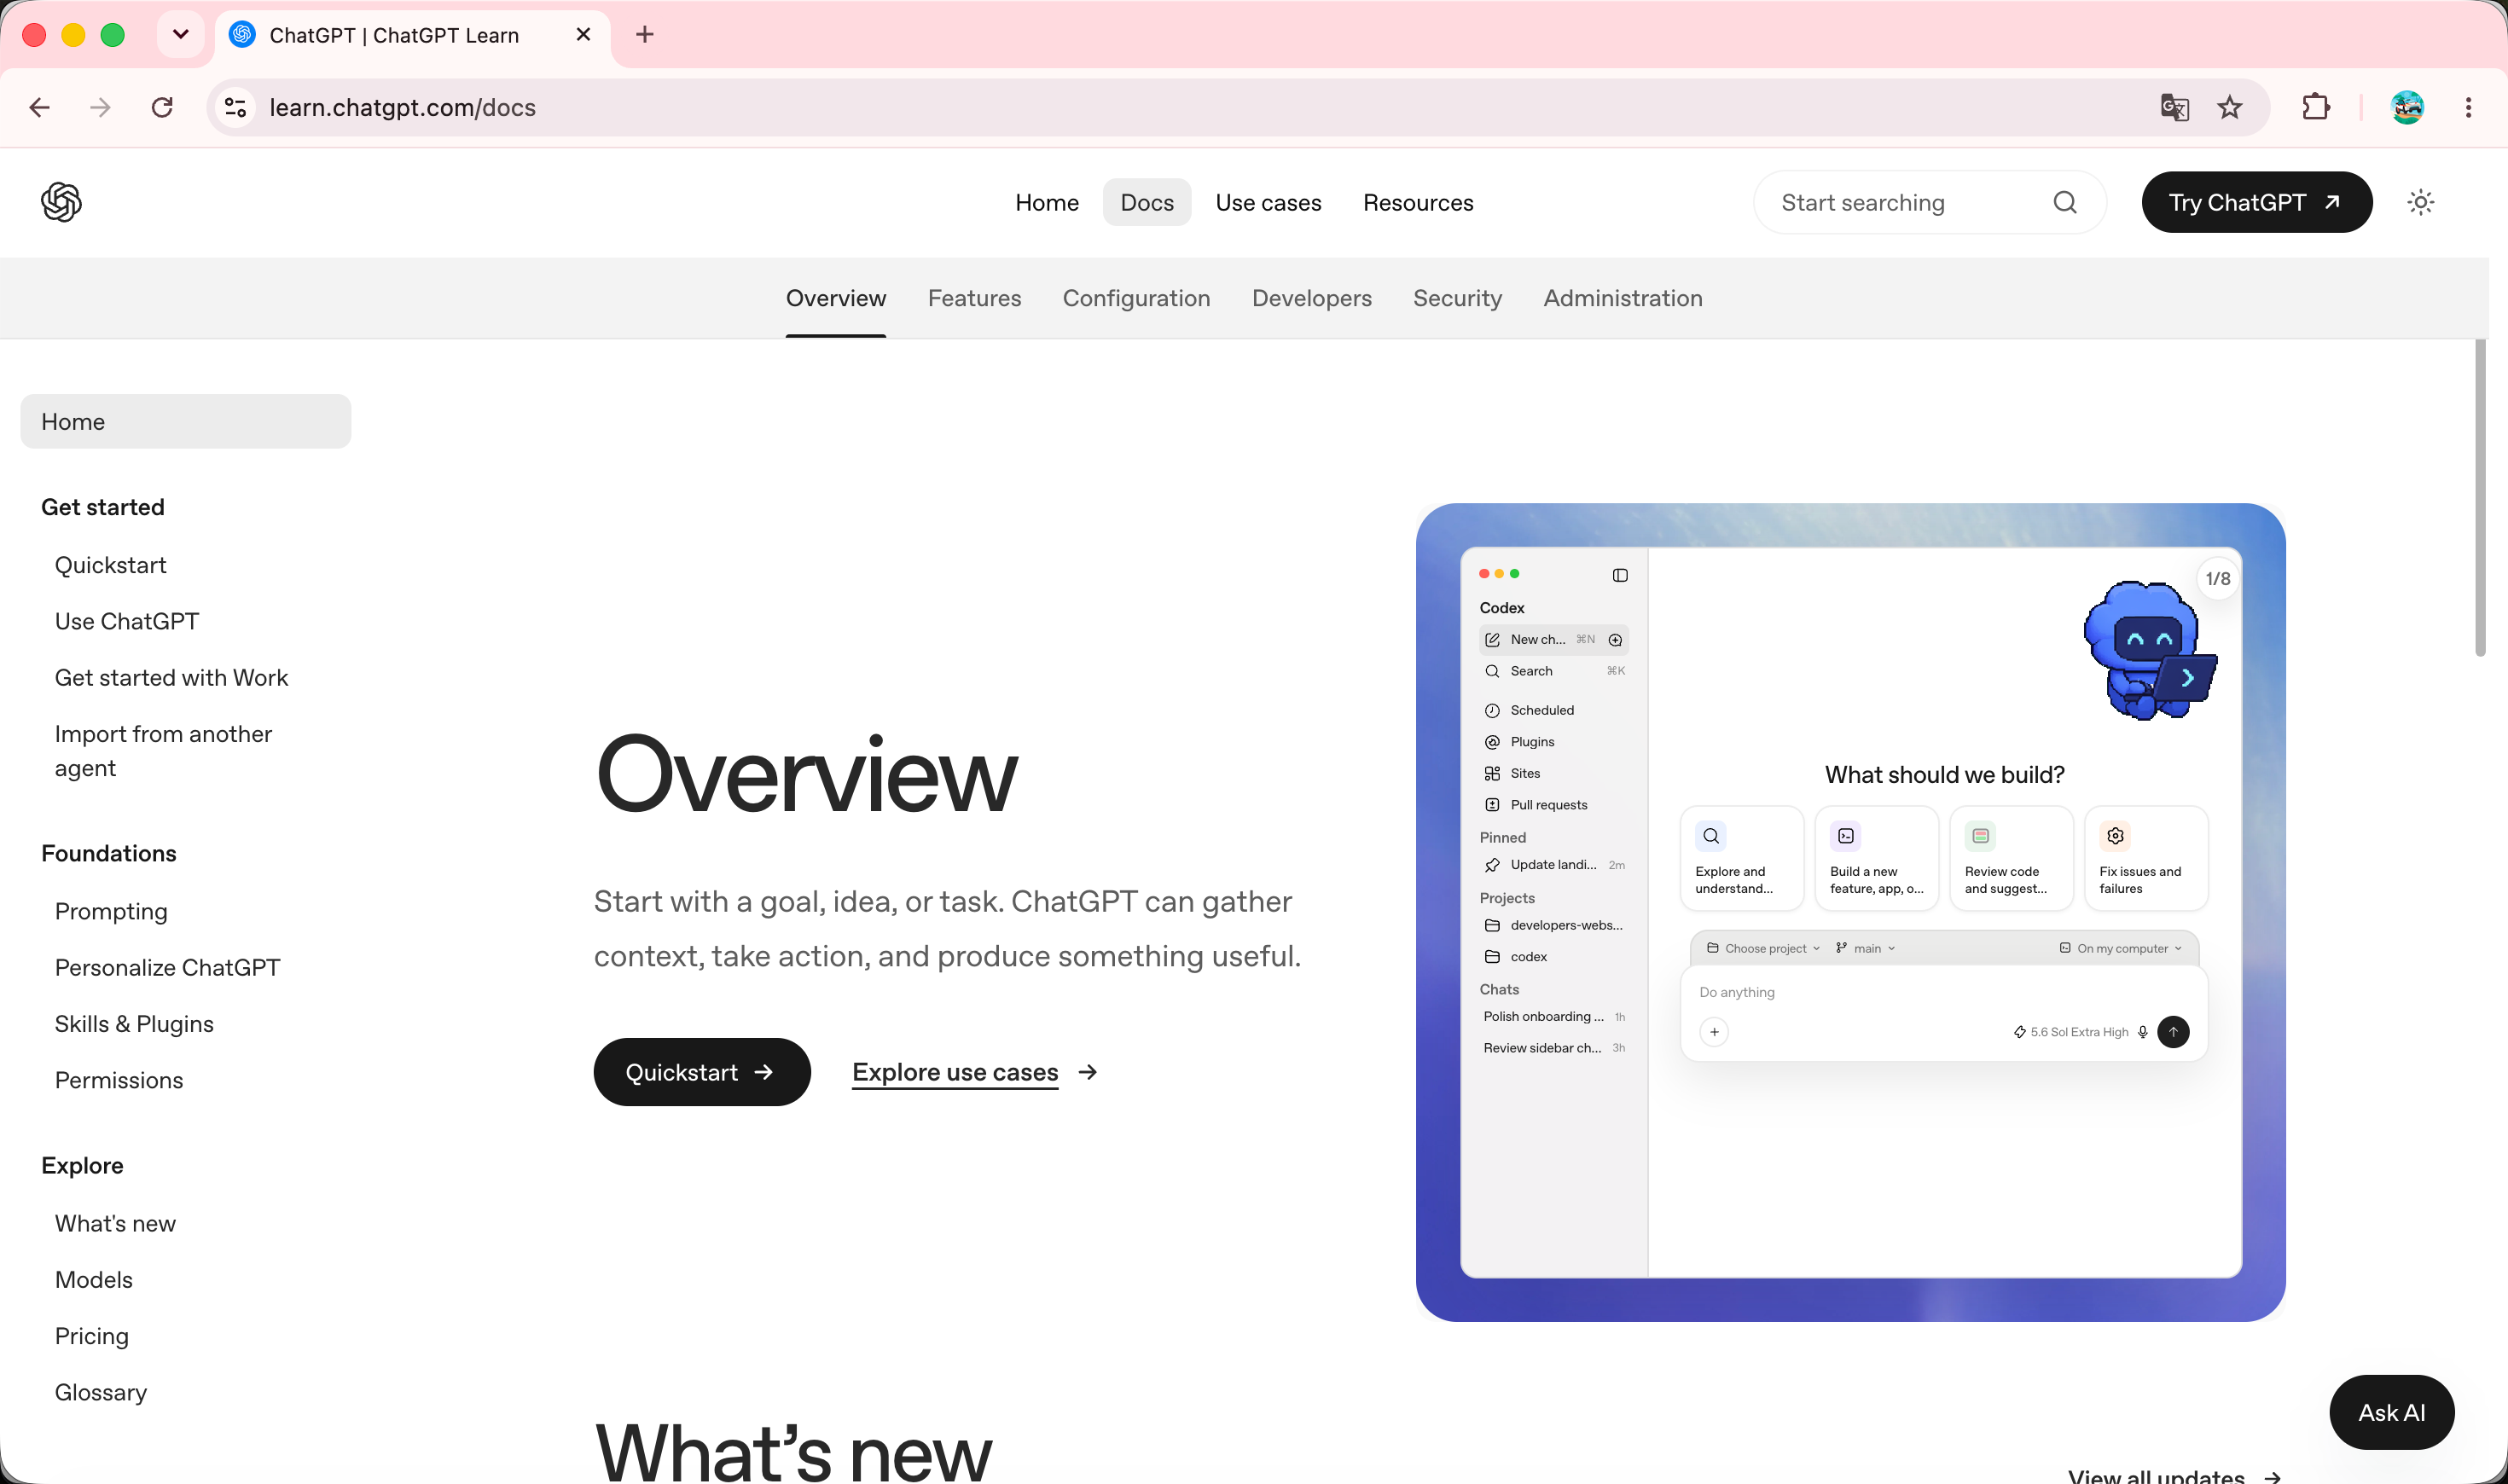
Task: Switch to the Developers tab
Action: (1311, 298)
